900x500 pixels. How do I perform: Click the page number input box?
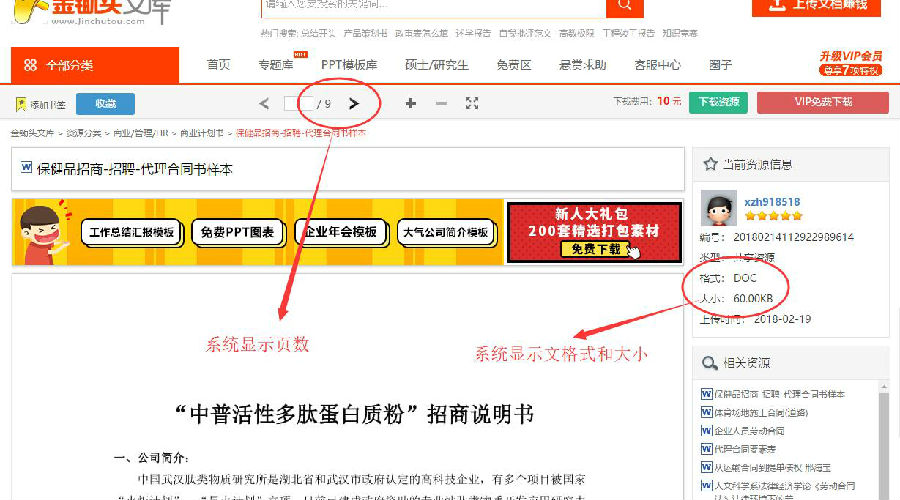[293, 103]
